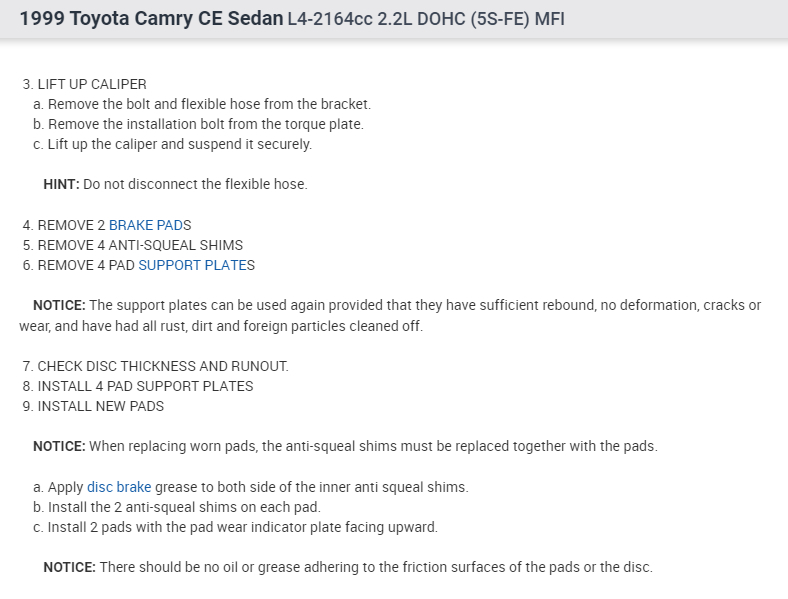
Task: Click the HINT about the flexible hose
Action: click(175, 184)
